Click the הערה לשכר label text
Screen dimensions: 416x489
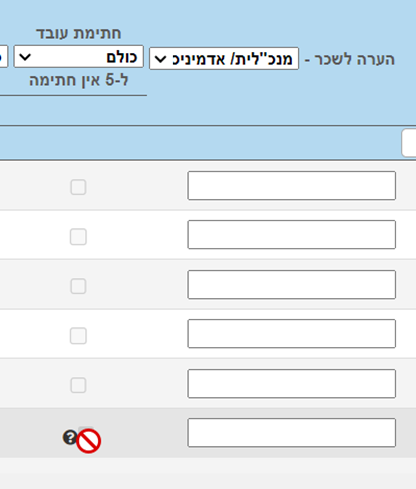[x=355, y=59]
